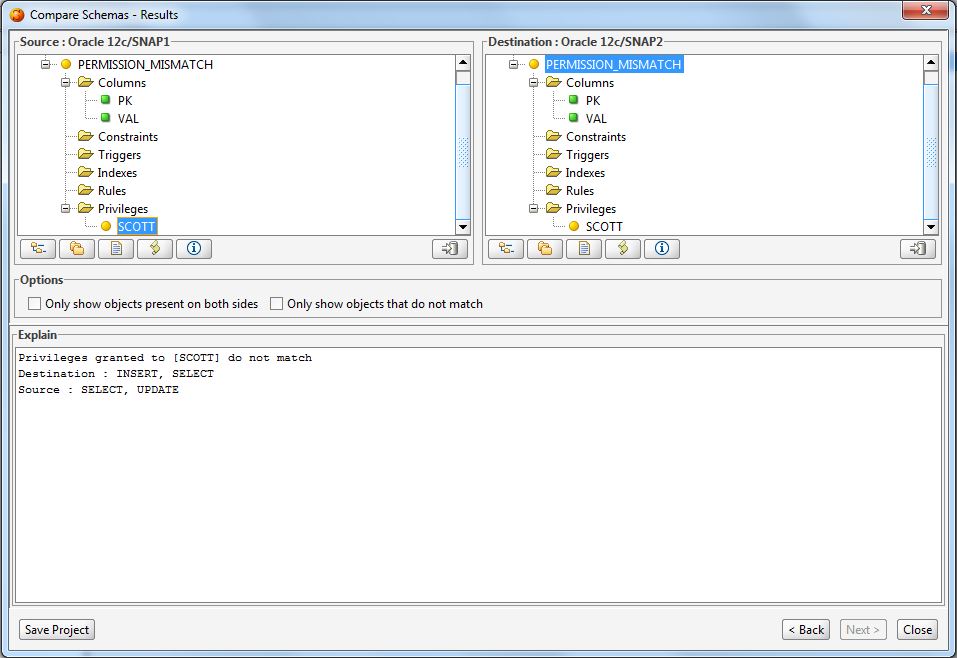Click the Destination Rules folder icon
This screenshot has width=957, height=658.
(x=554, y=190)
